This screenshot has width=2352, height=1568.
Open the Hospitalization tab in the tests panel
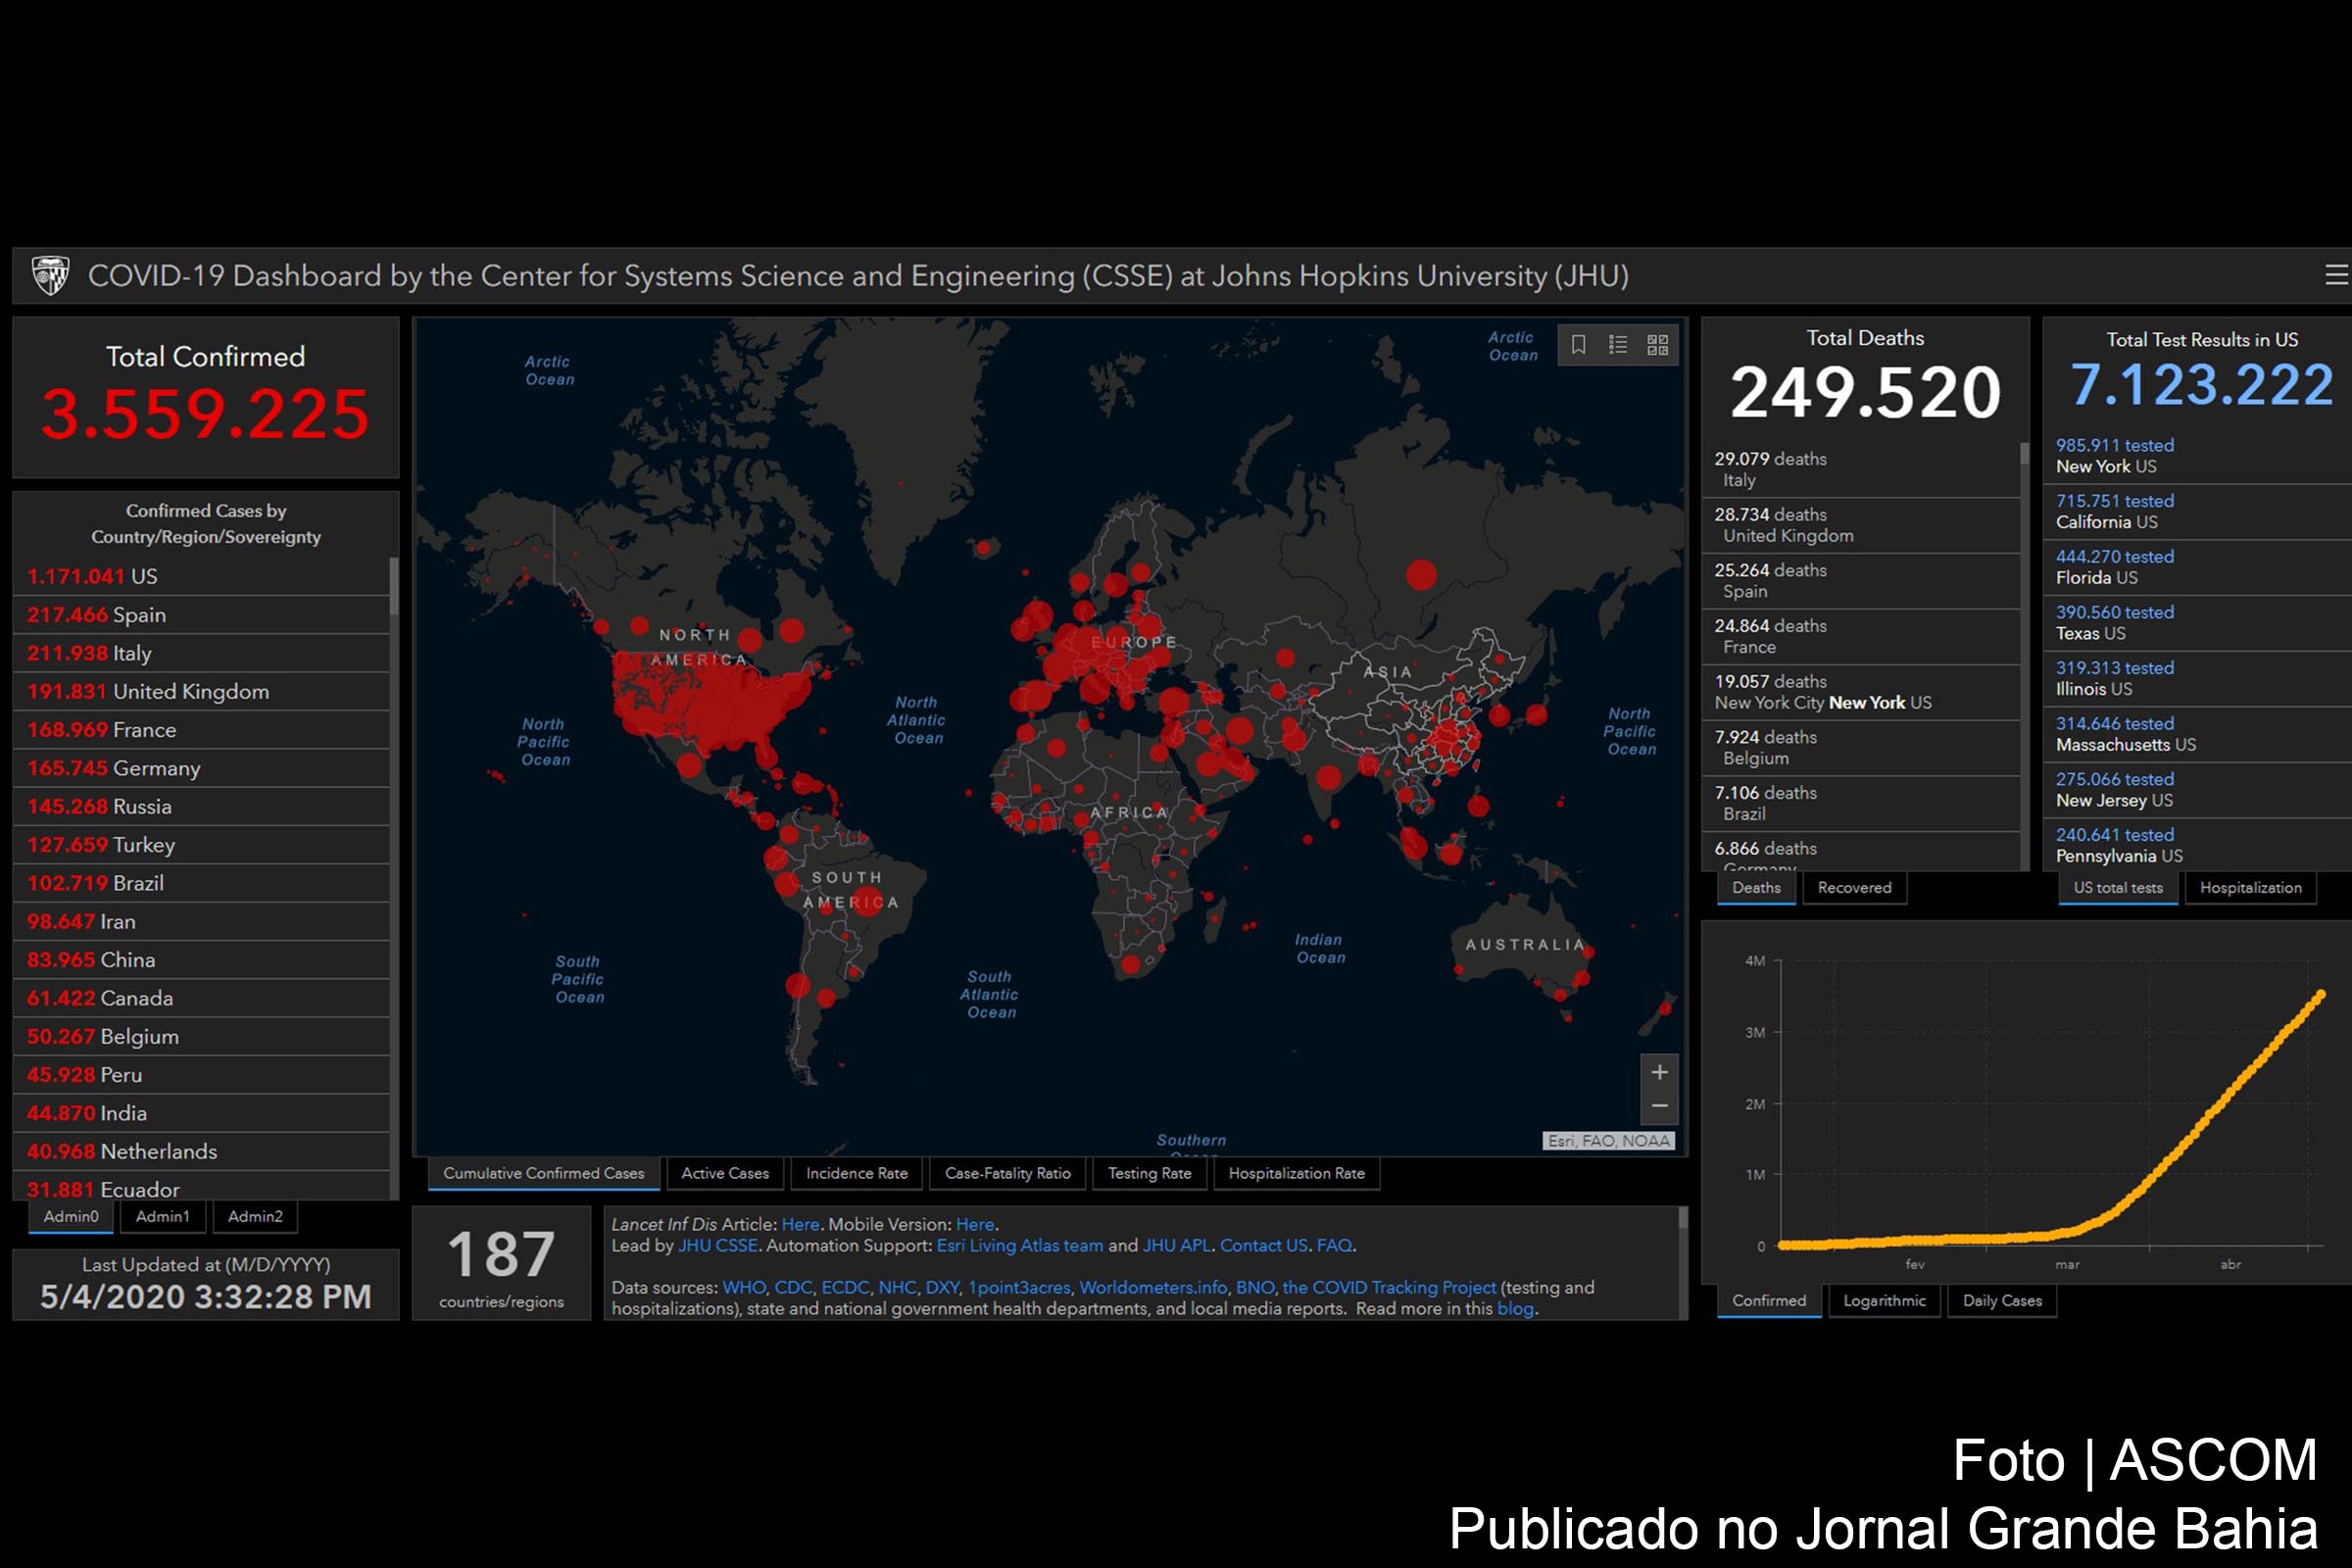2250,887
